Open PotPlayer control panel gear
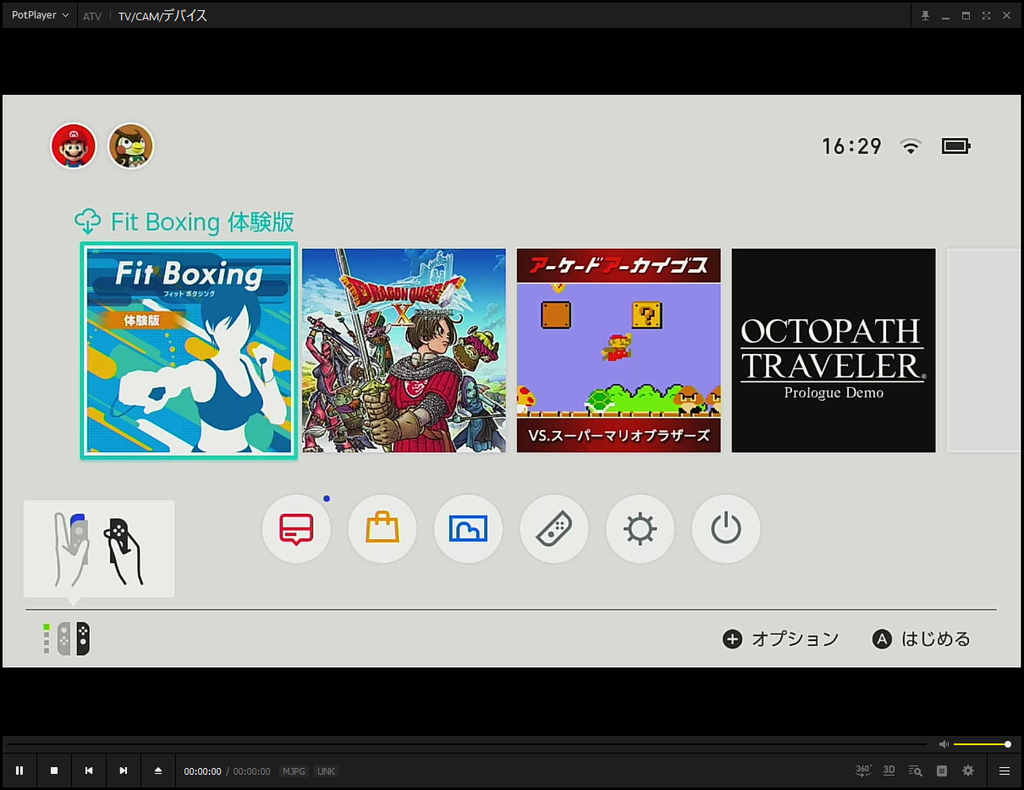 pyautogui.click(x=968, y=771)
